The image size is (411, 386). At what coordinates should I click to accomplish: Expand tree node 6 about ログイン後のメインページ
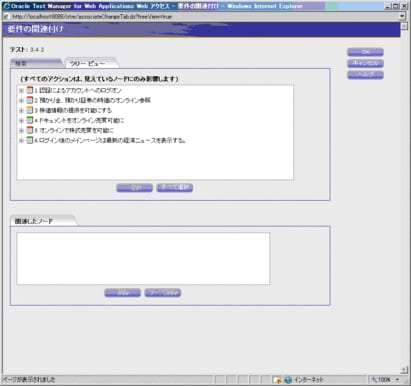21,140
